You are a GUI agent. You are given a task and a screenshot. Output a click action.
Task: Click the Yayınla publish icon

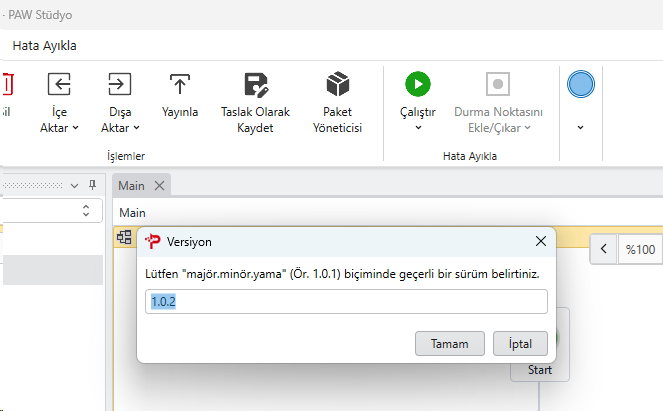coord(180,84)
